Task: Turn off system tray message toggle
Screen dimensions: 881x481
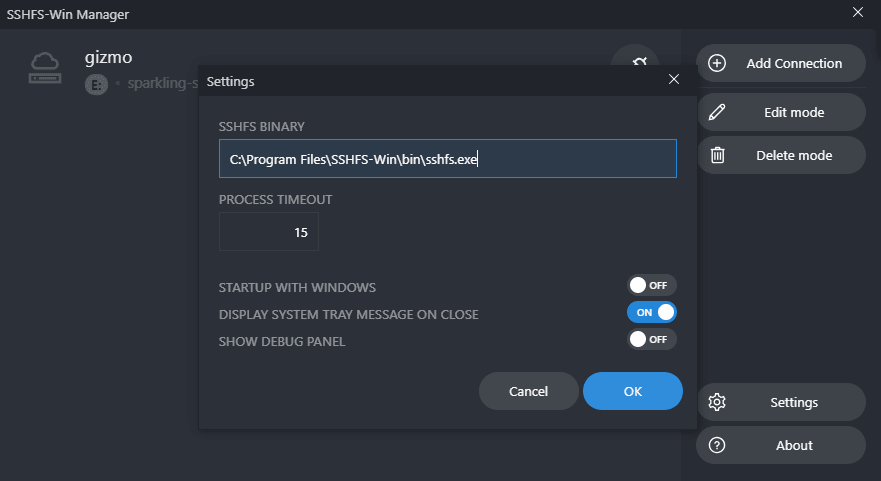Action: (651, 312)
